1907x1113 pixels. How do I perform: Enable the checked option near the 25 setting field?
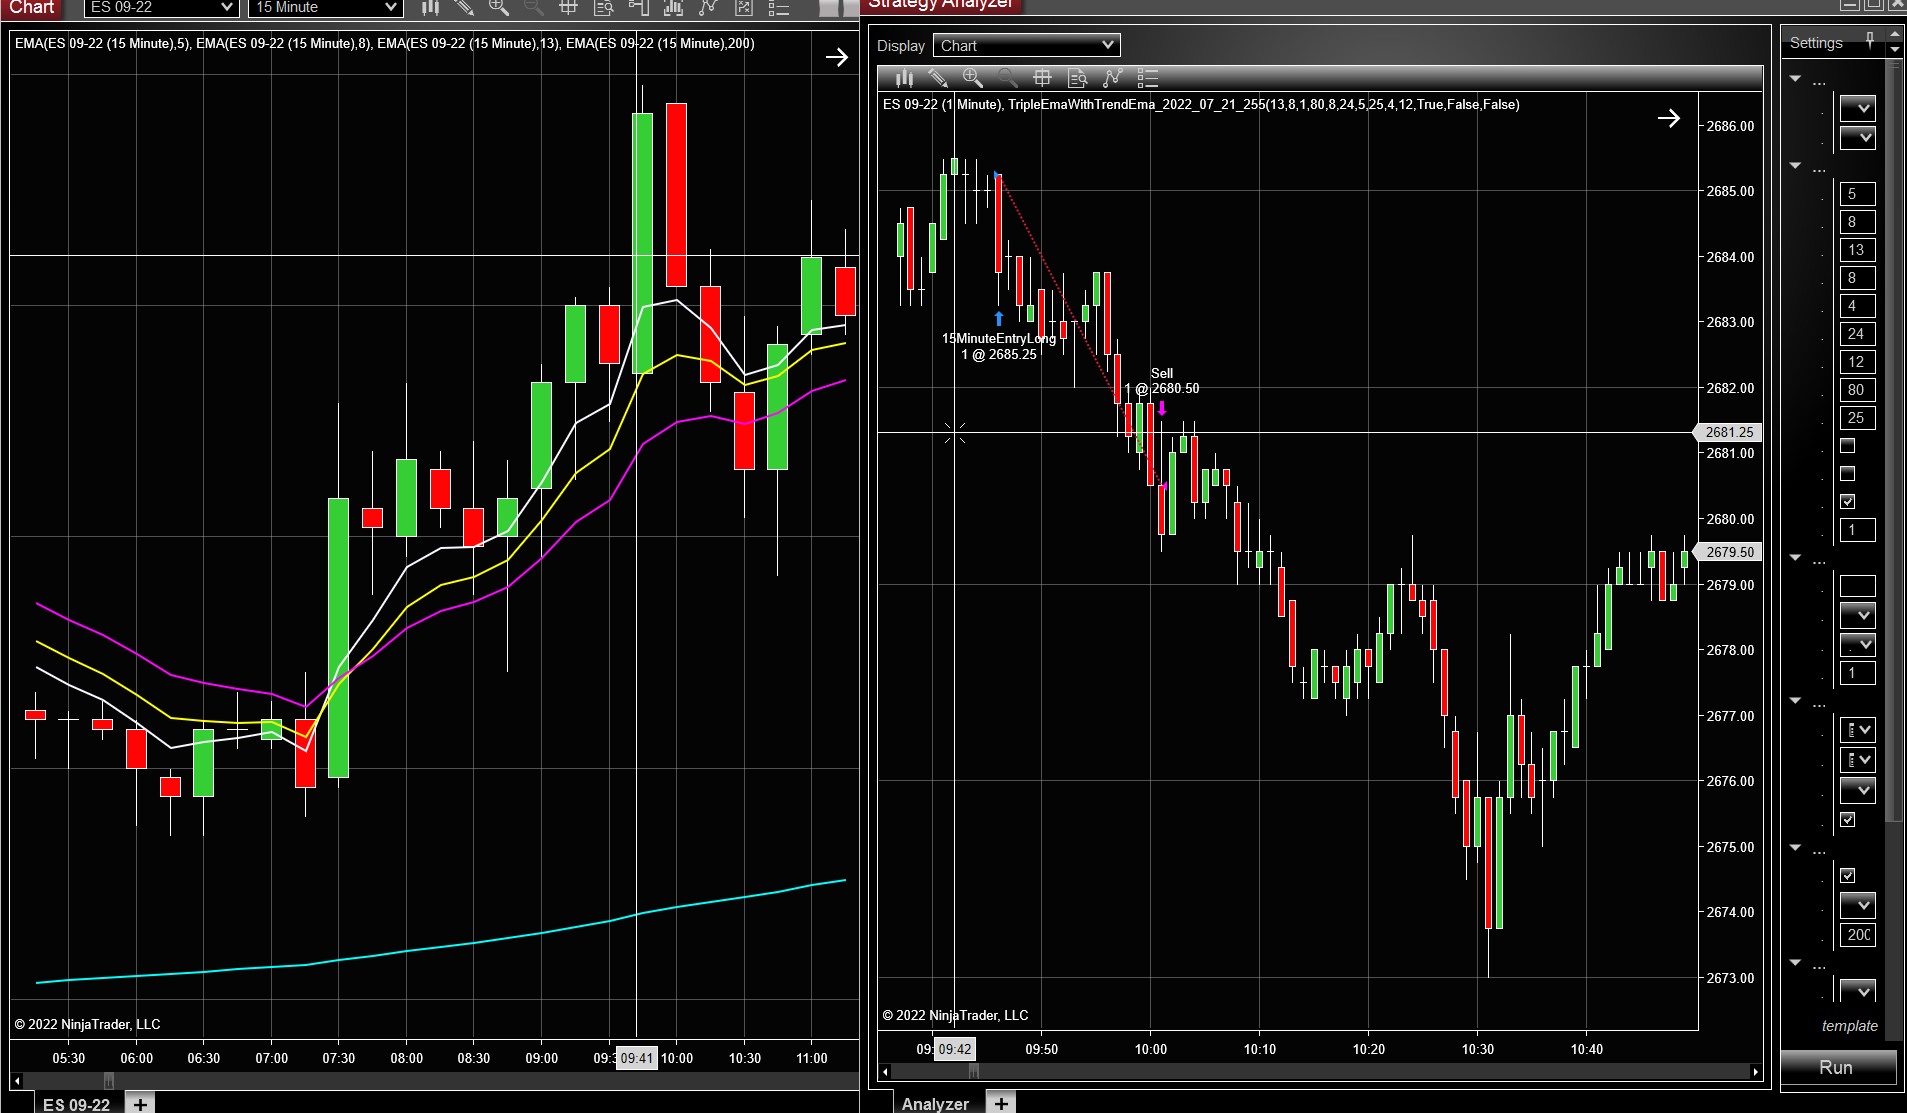pyautogui.click(x=1847, y=503)
